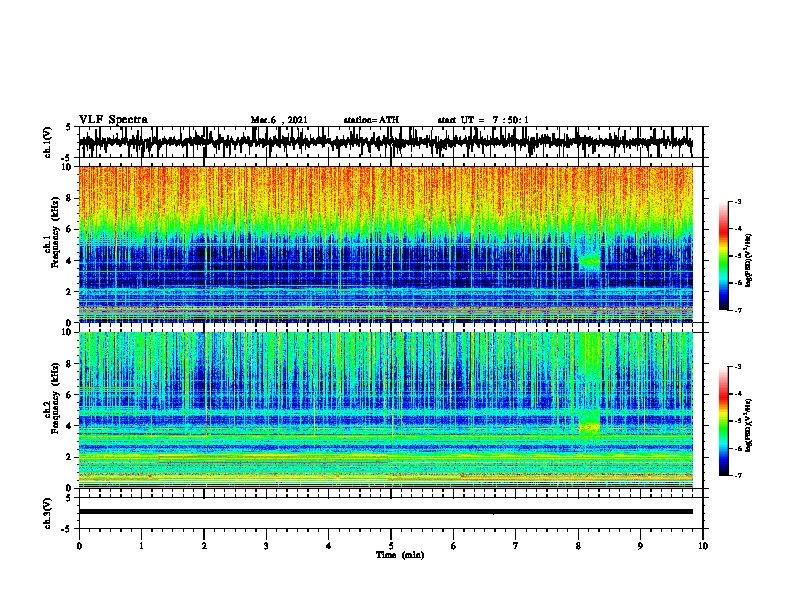Click time axis tick label "8"

[x=578, y=546]
